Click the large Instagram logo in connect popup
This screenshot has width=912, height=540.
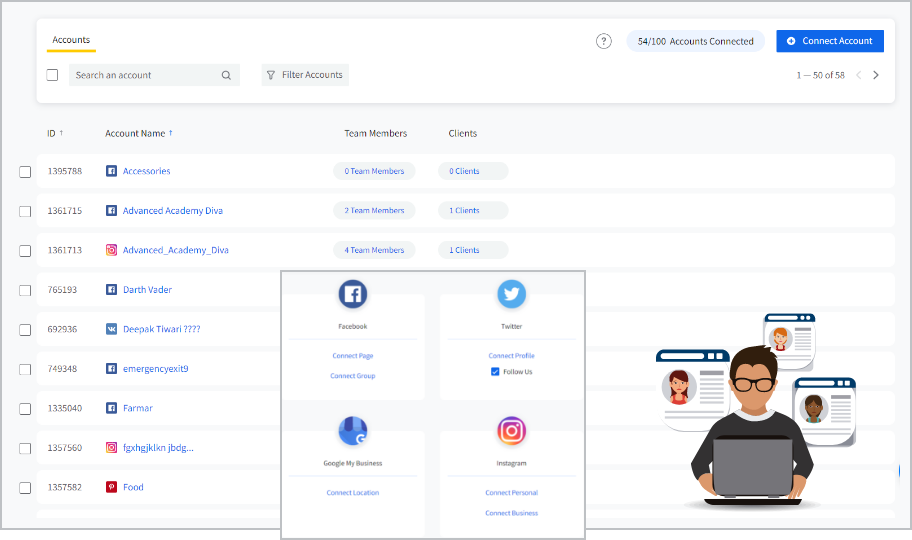(512, 431)
